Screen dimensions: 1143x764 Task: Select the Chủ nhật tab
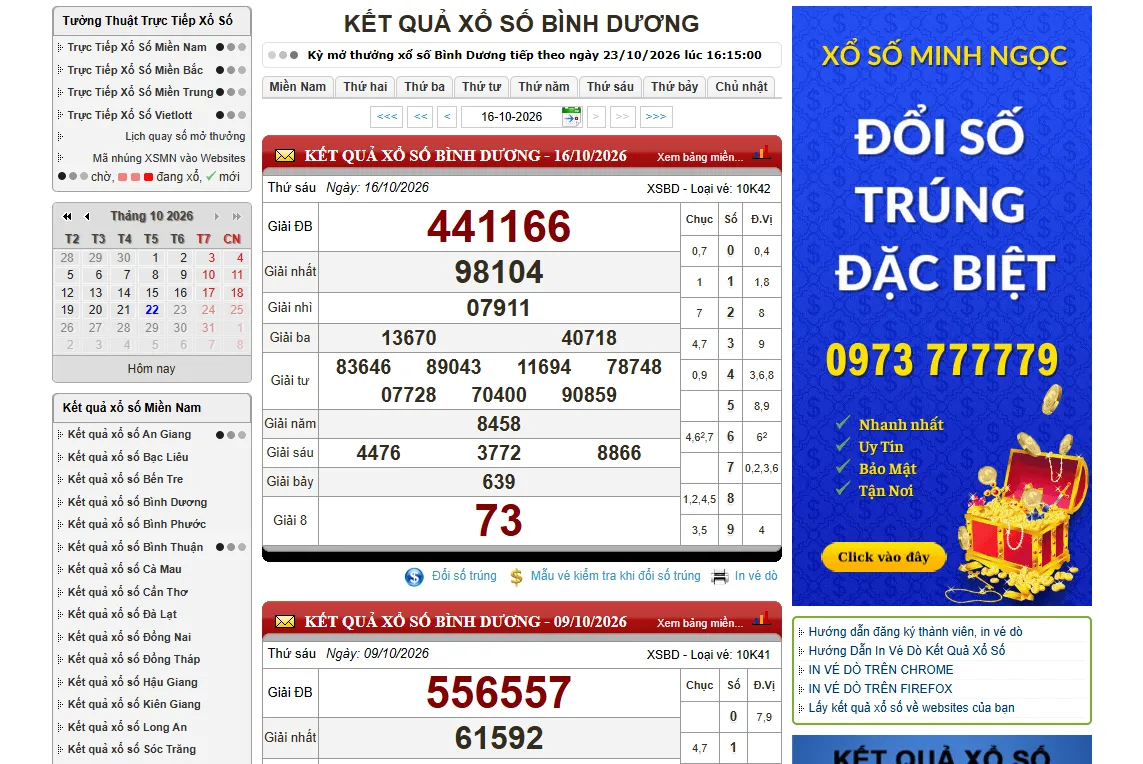(x=741, y=87)
